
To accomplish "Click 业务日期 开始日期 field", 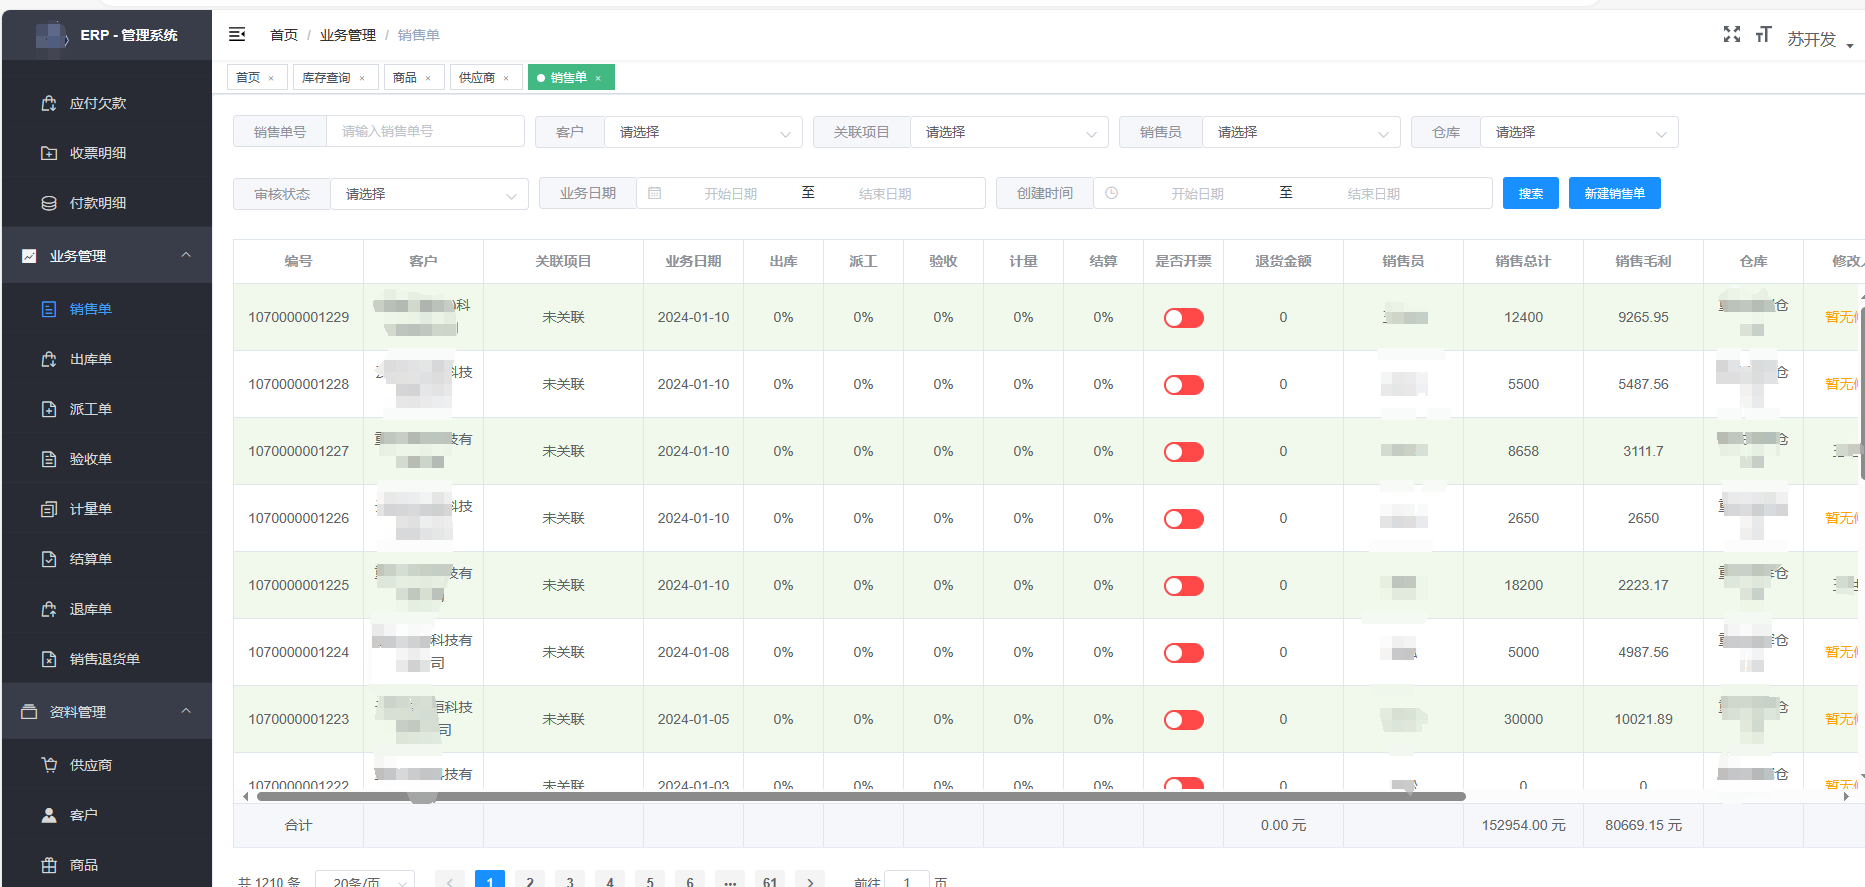I will pos(731,194).
